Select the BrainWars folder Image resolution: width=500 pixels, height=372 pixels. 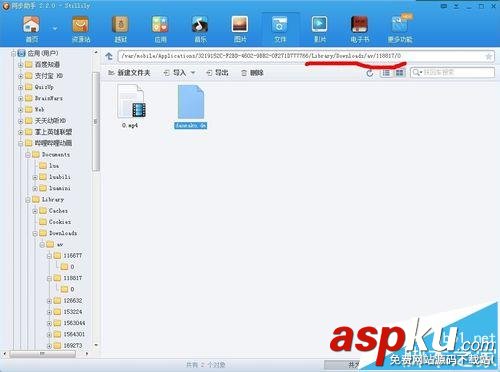[x=45, y=98]
